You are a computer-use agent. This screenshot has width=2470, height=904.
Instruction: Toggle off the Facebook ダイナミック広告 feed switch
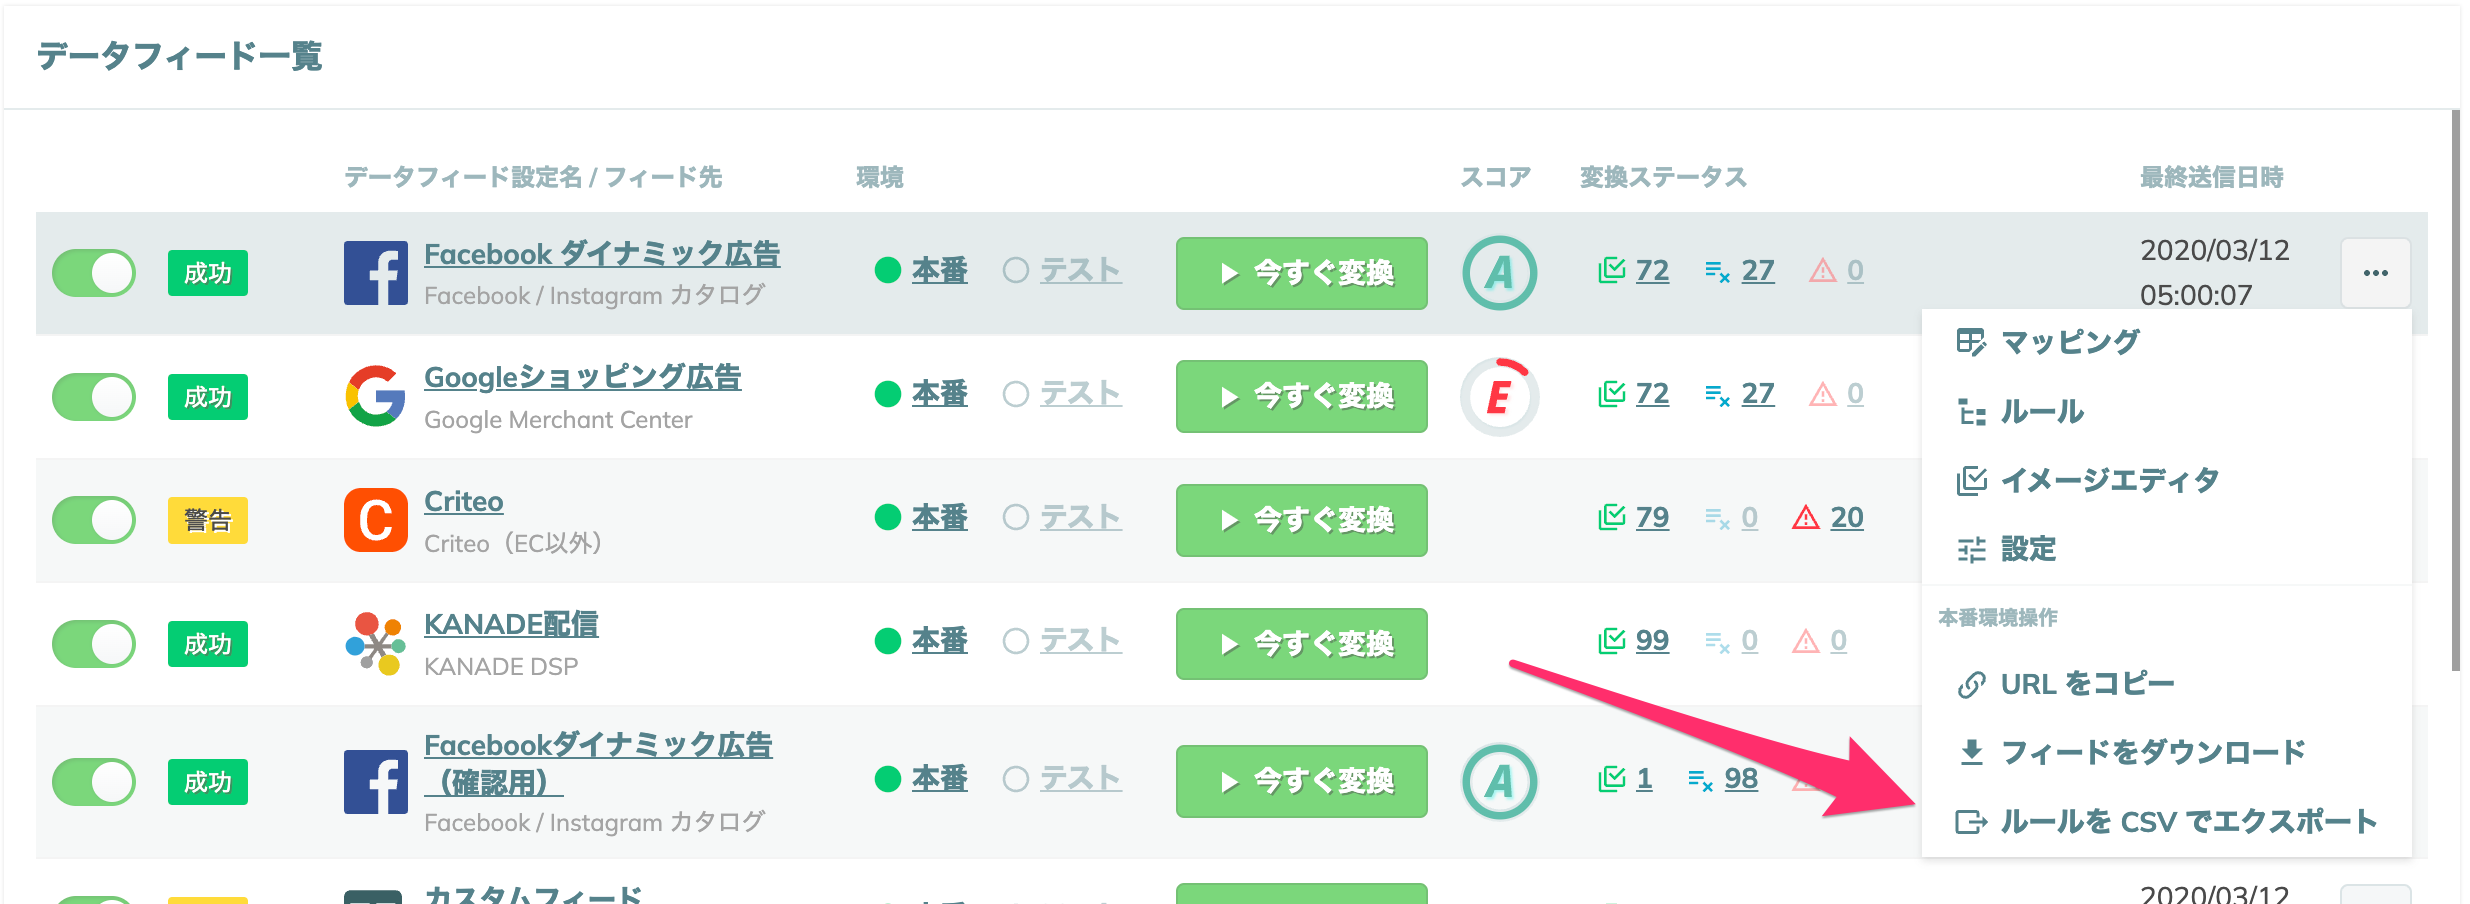(x=94, y=273)
